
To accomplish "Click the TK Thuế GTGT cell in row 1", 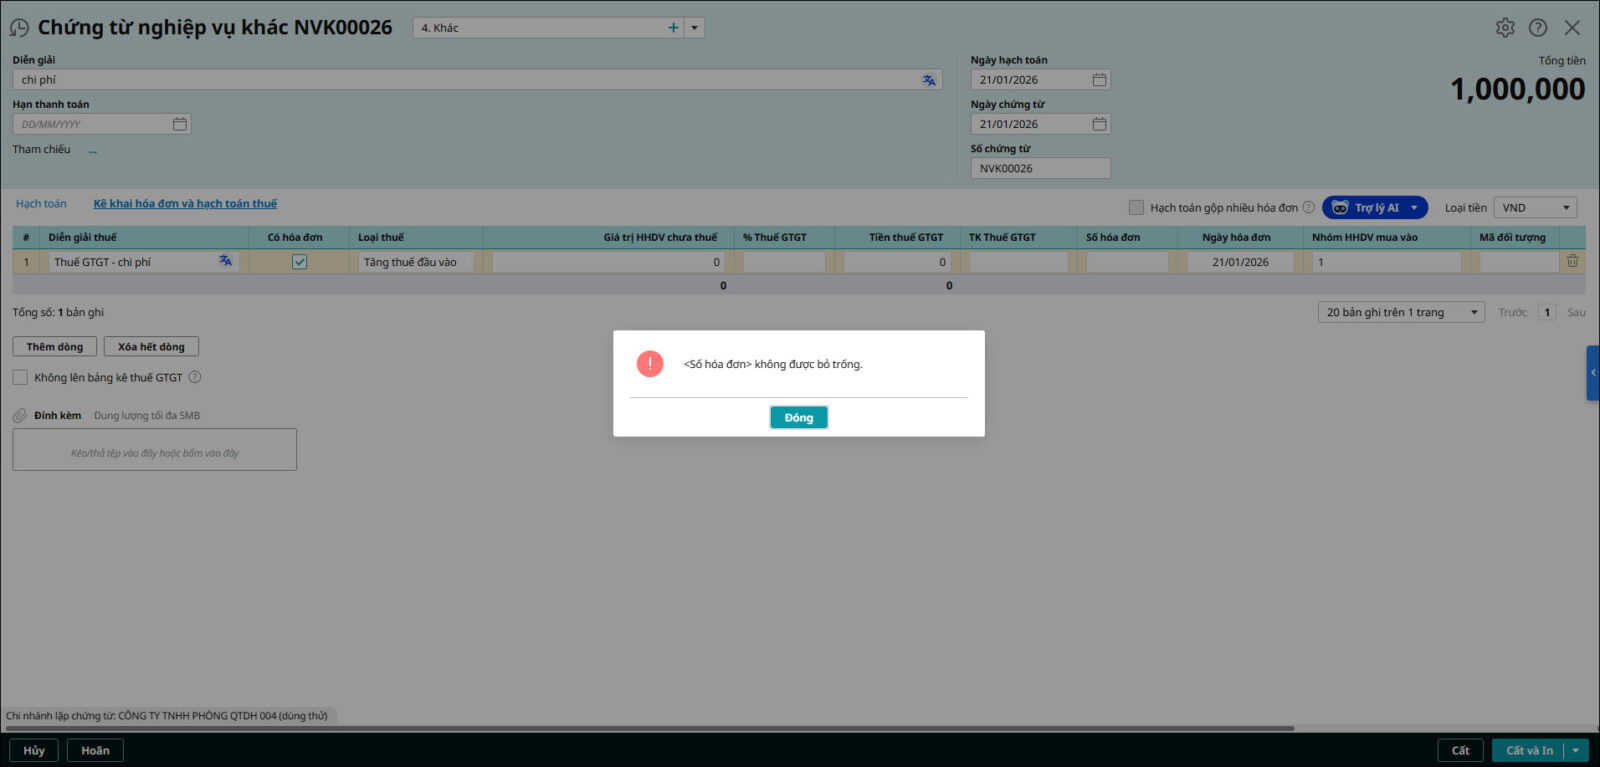I will tap(1018, 262).
